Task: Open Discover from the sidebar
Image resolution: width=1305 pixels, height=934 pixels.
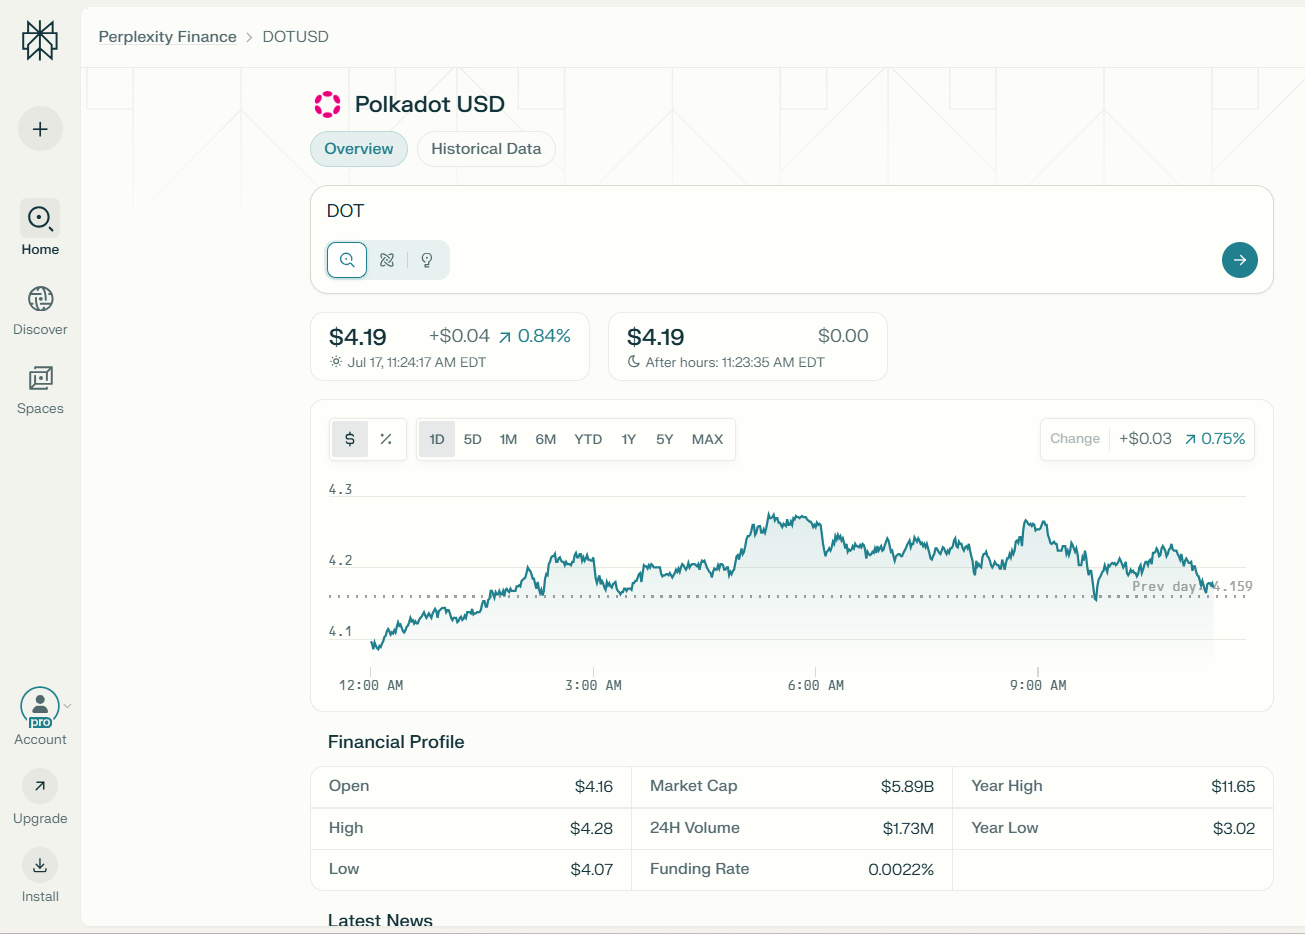Action: point(40,298)
